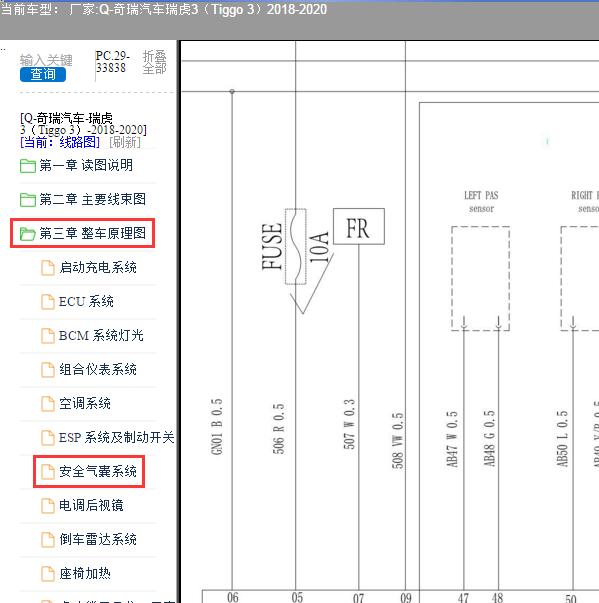Click the [刷新] refresh link
Screen dimensions: 599x603
125,142
